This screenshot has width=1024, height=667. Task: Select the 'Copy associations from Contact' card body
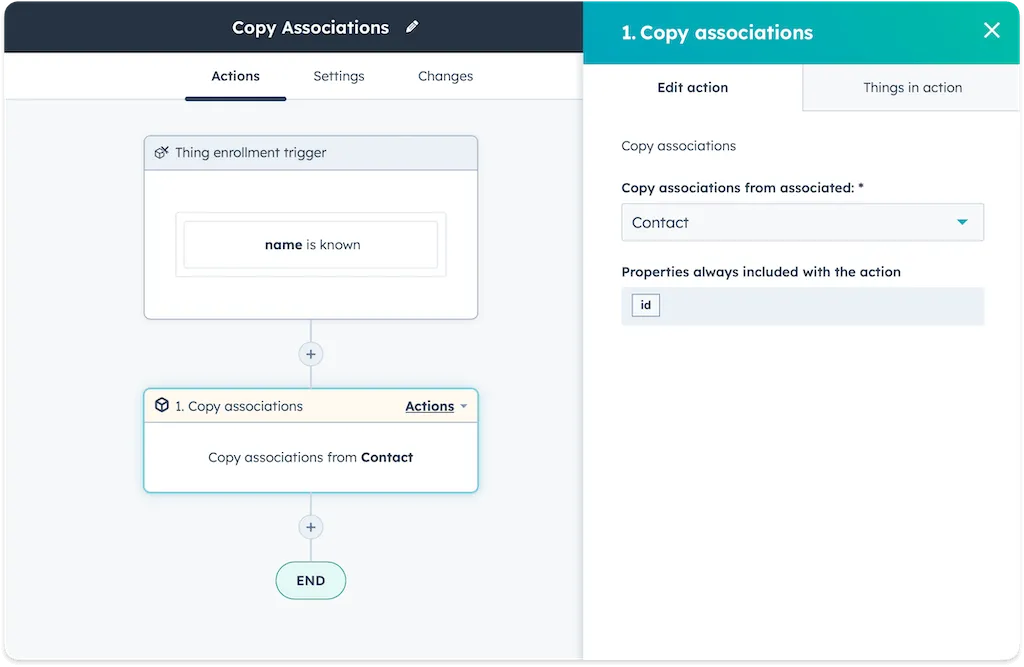(x=311, y=458)
